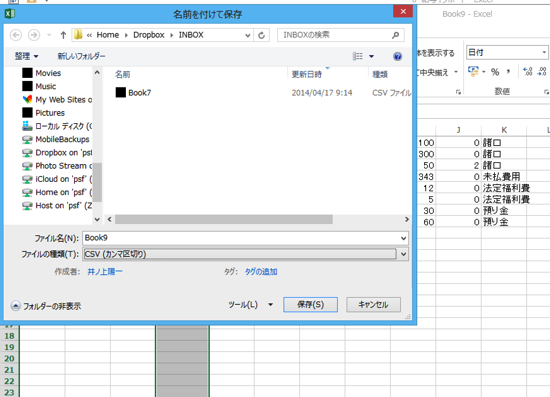Close the save dialog
Viewport: 550px width, 397px height.
click(x=403, y=12)
